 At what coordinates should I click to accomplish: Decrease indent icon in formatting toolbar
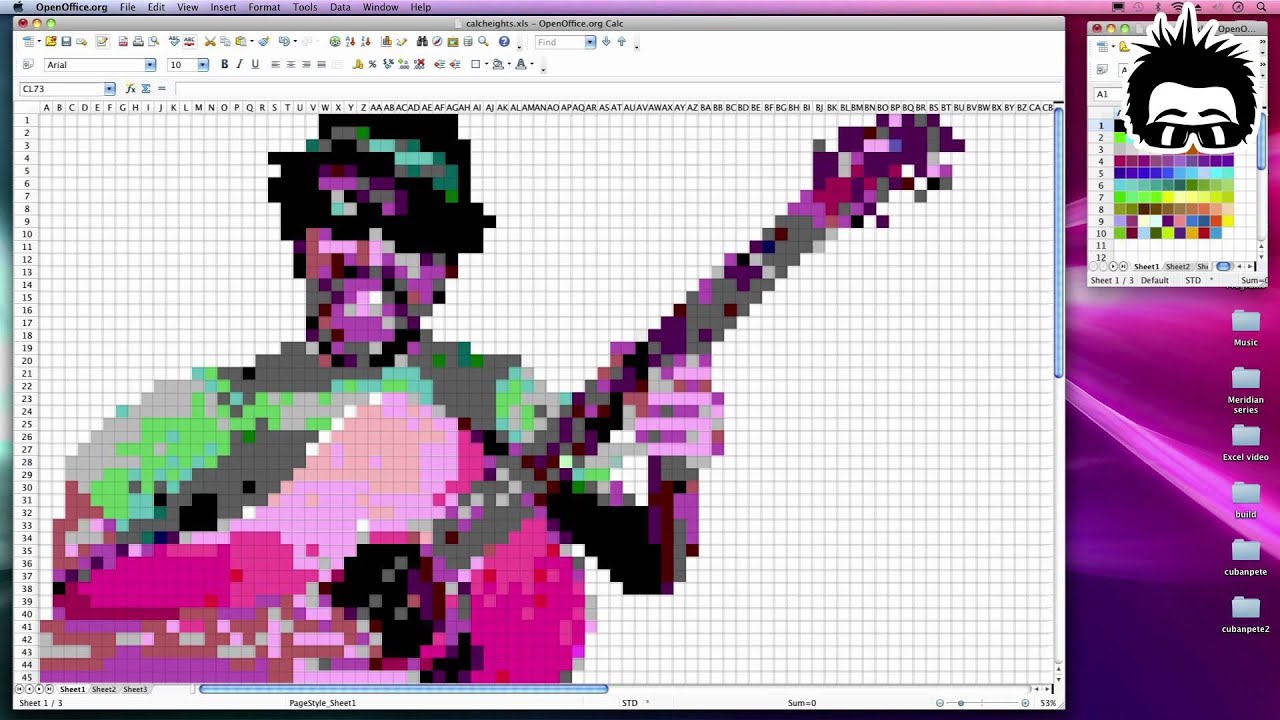click(439, 64)
